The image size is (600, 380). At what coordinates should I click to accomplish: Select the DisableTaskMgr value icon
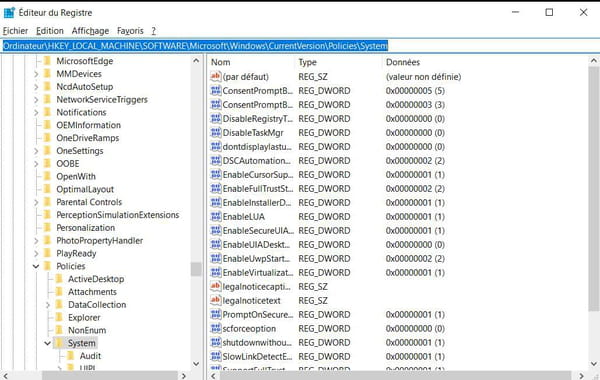click(x=216, y=133)
